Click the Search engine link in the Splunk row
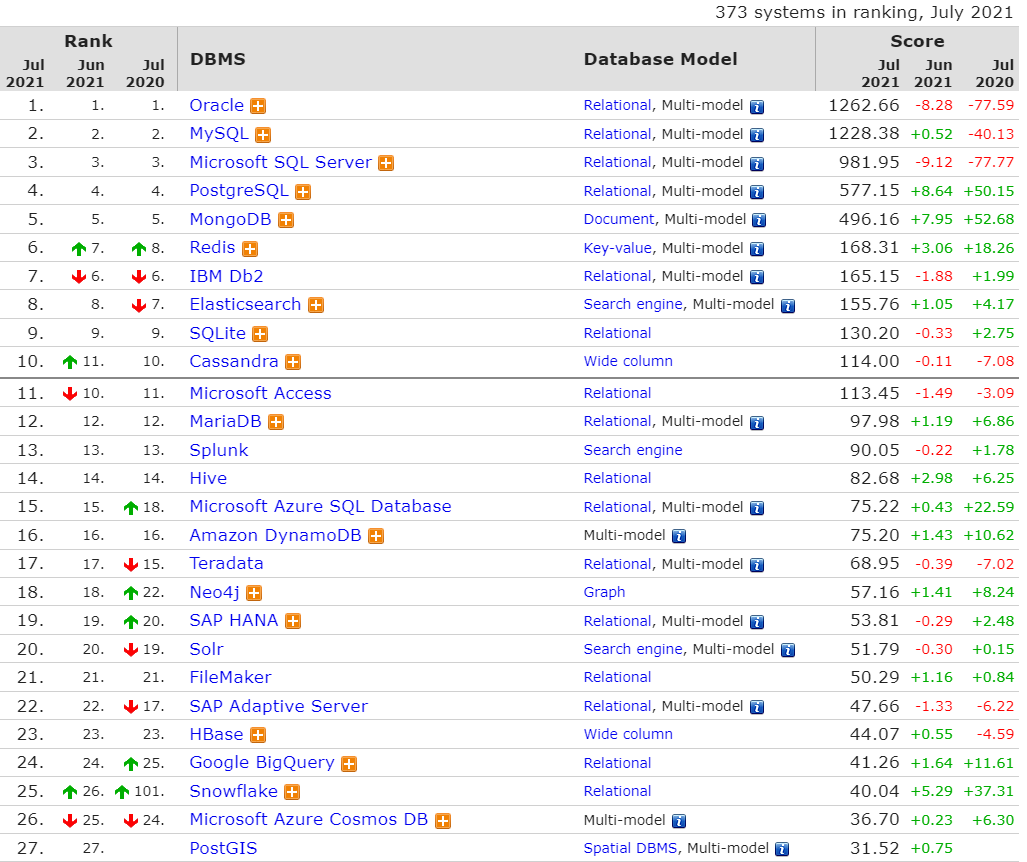1027x862 pixels. [633, 451]
